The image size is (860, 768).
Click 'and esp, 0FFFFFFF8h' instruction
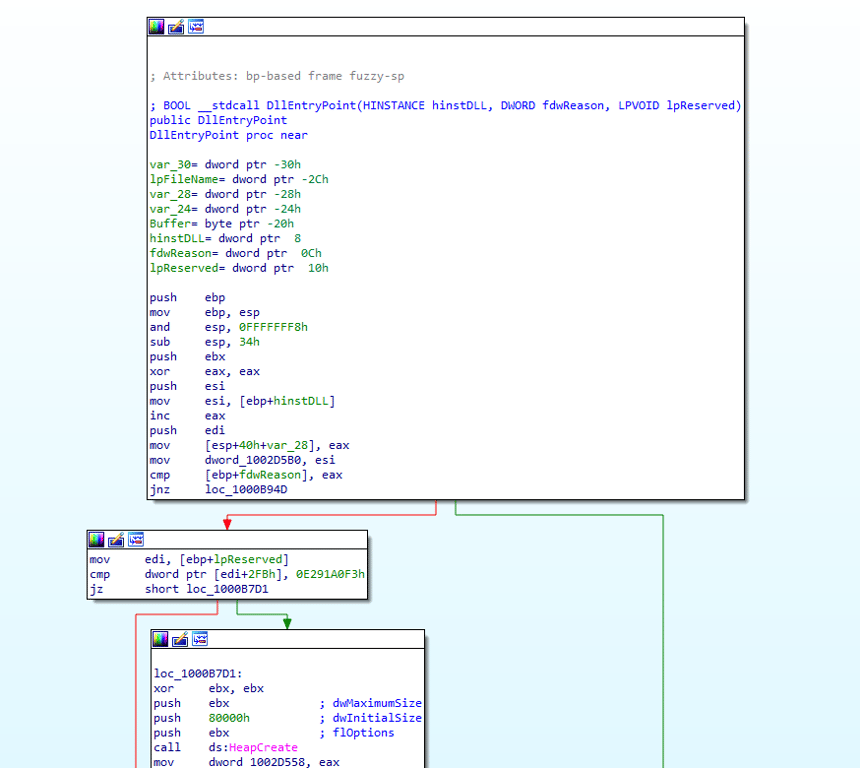click(x=229, y=327)
